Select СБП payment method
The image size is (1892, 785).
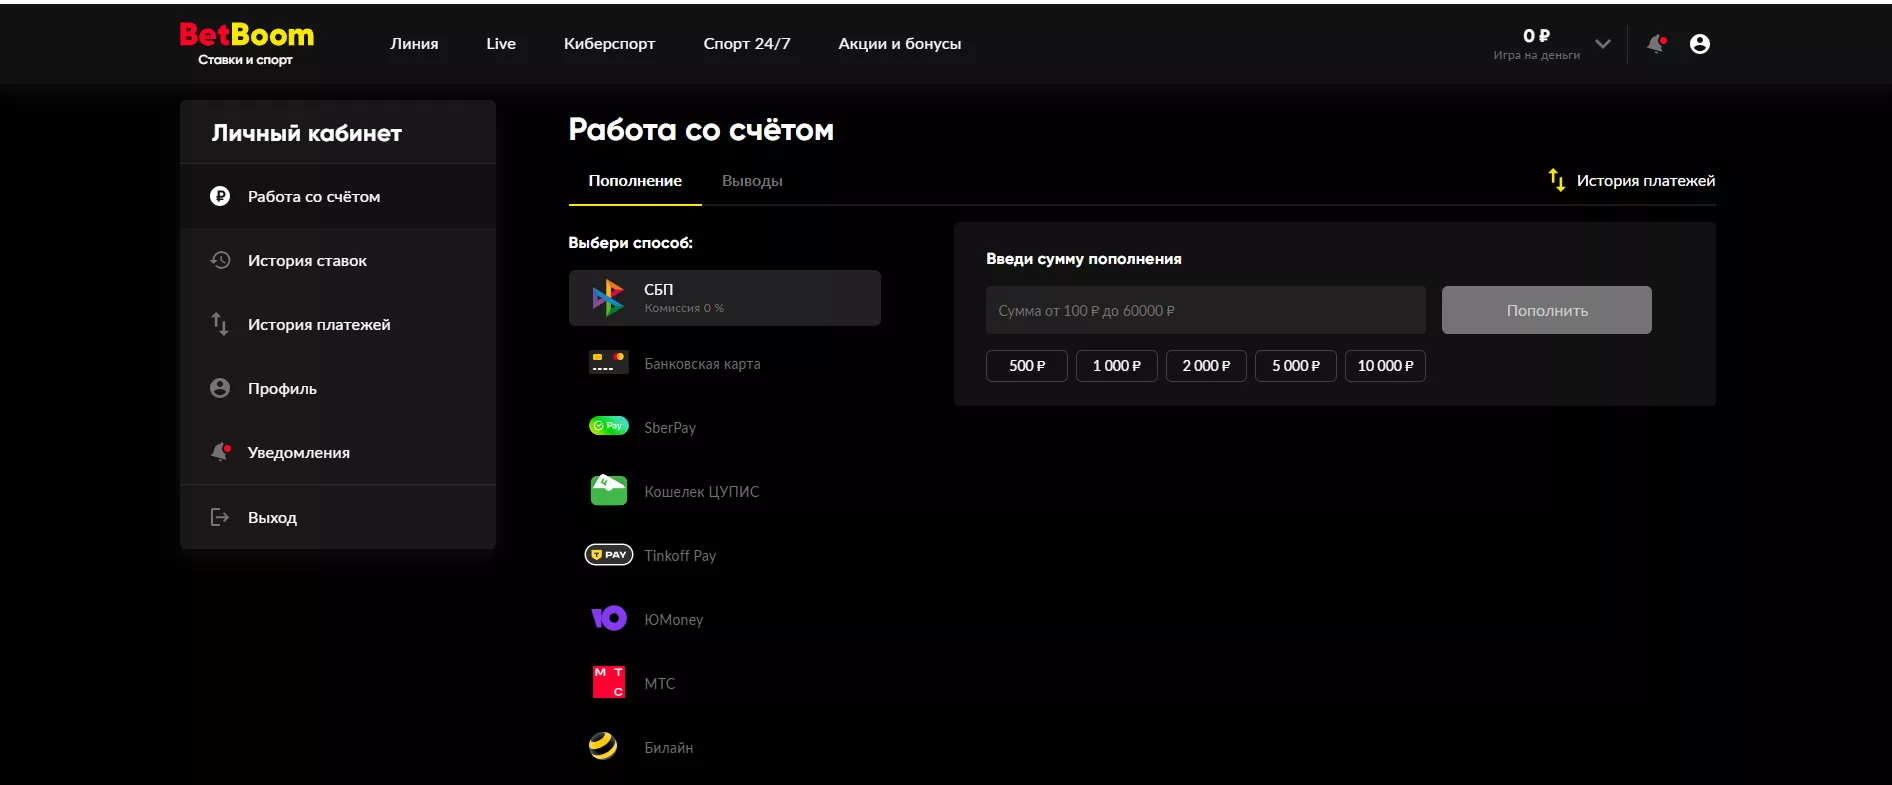click(725, 298)
